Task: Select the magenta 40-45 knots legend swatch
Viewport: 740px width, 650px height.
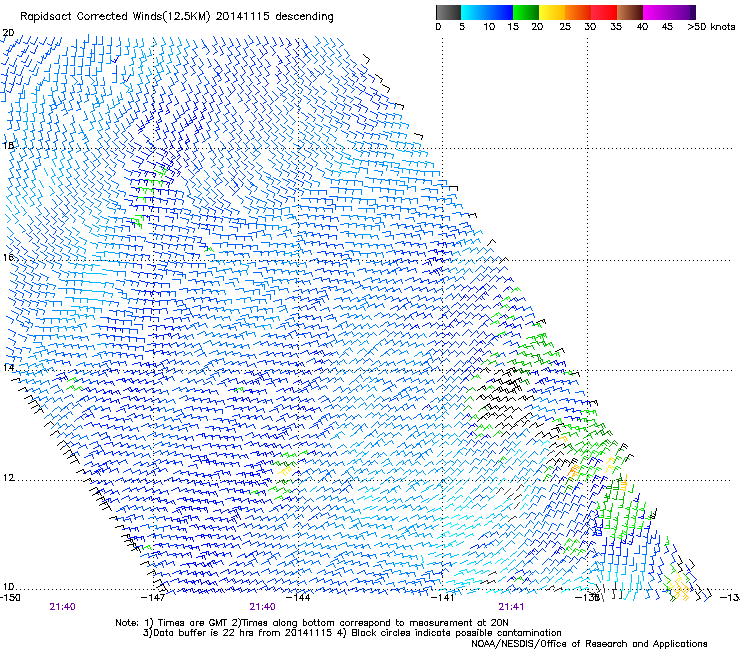Action: pyautogui.click(x=656, y=12)
